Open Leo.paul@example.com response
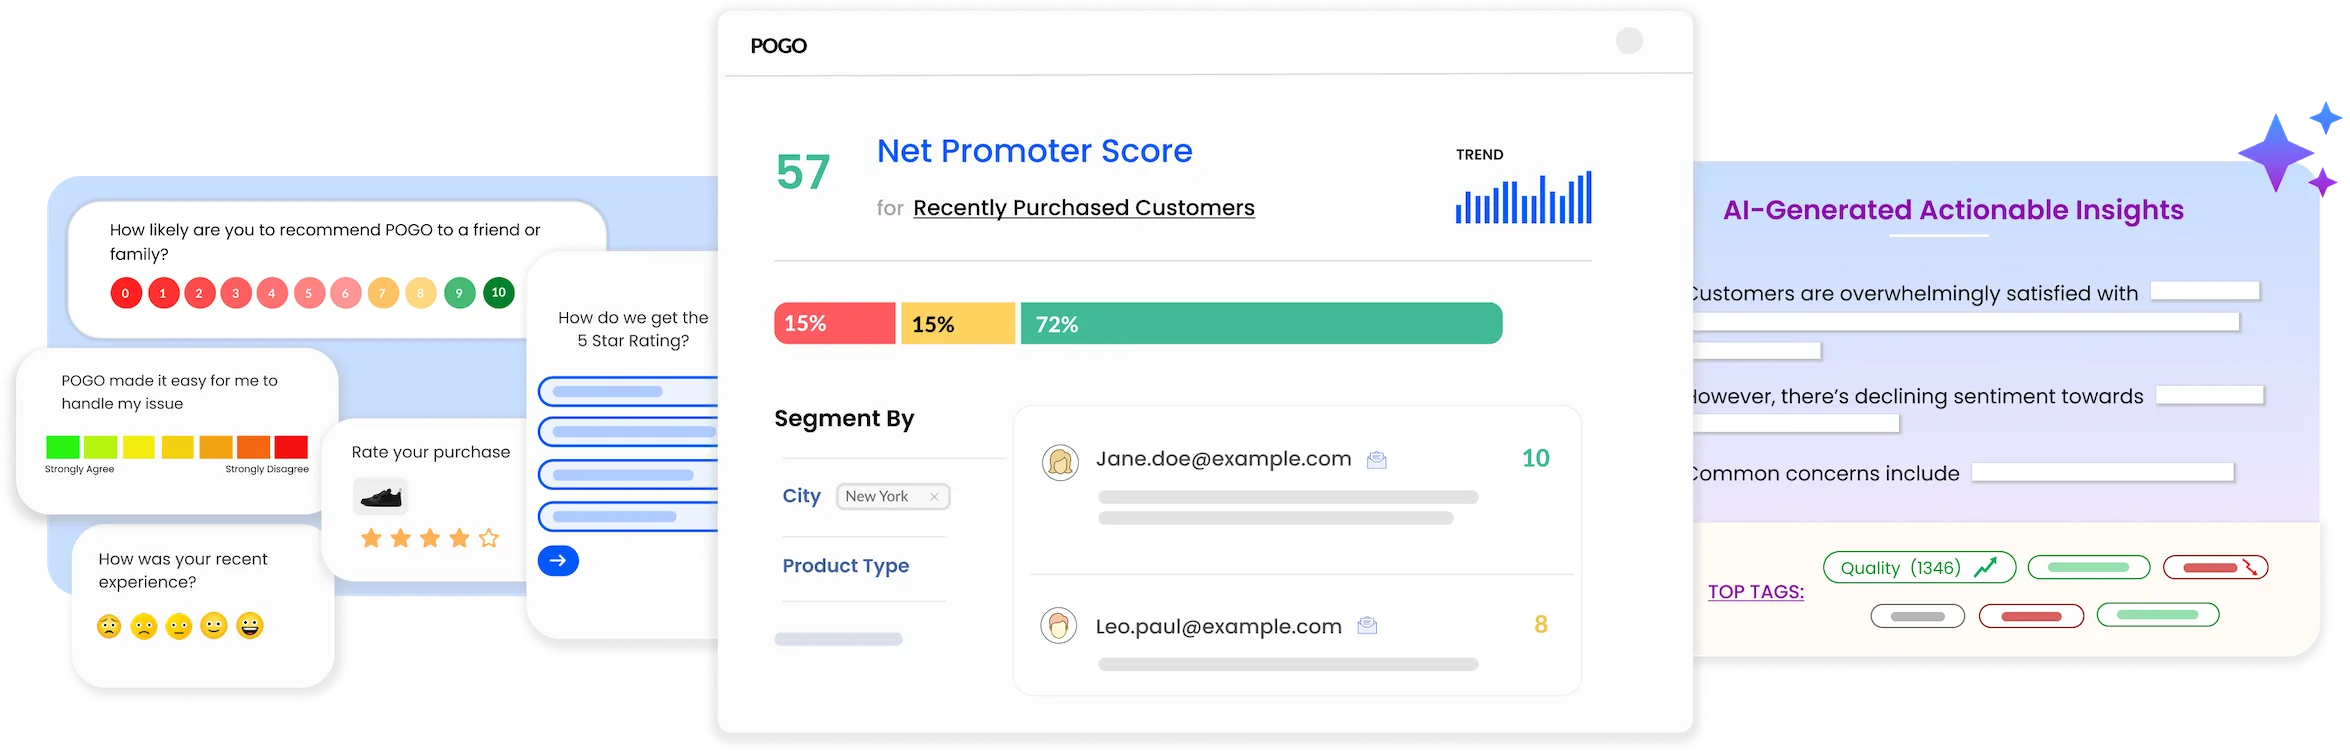The height and width of the screenshot is (752, 2350). (x=1218, y=626)
